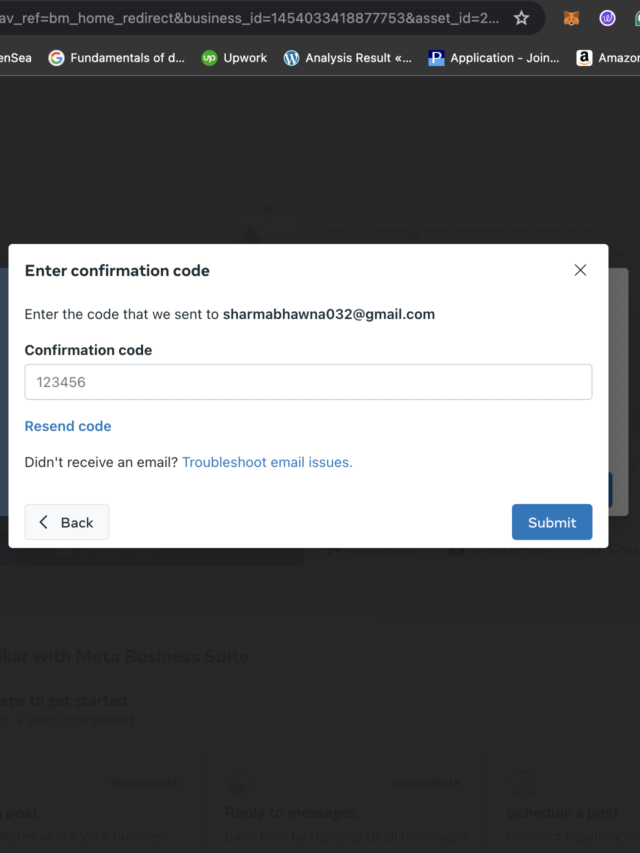640x853 pixels.
Task: Click the Google icon on Fundamentals bookmark
Action: click(x=57, y=58)
